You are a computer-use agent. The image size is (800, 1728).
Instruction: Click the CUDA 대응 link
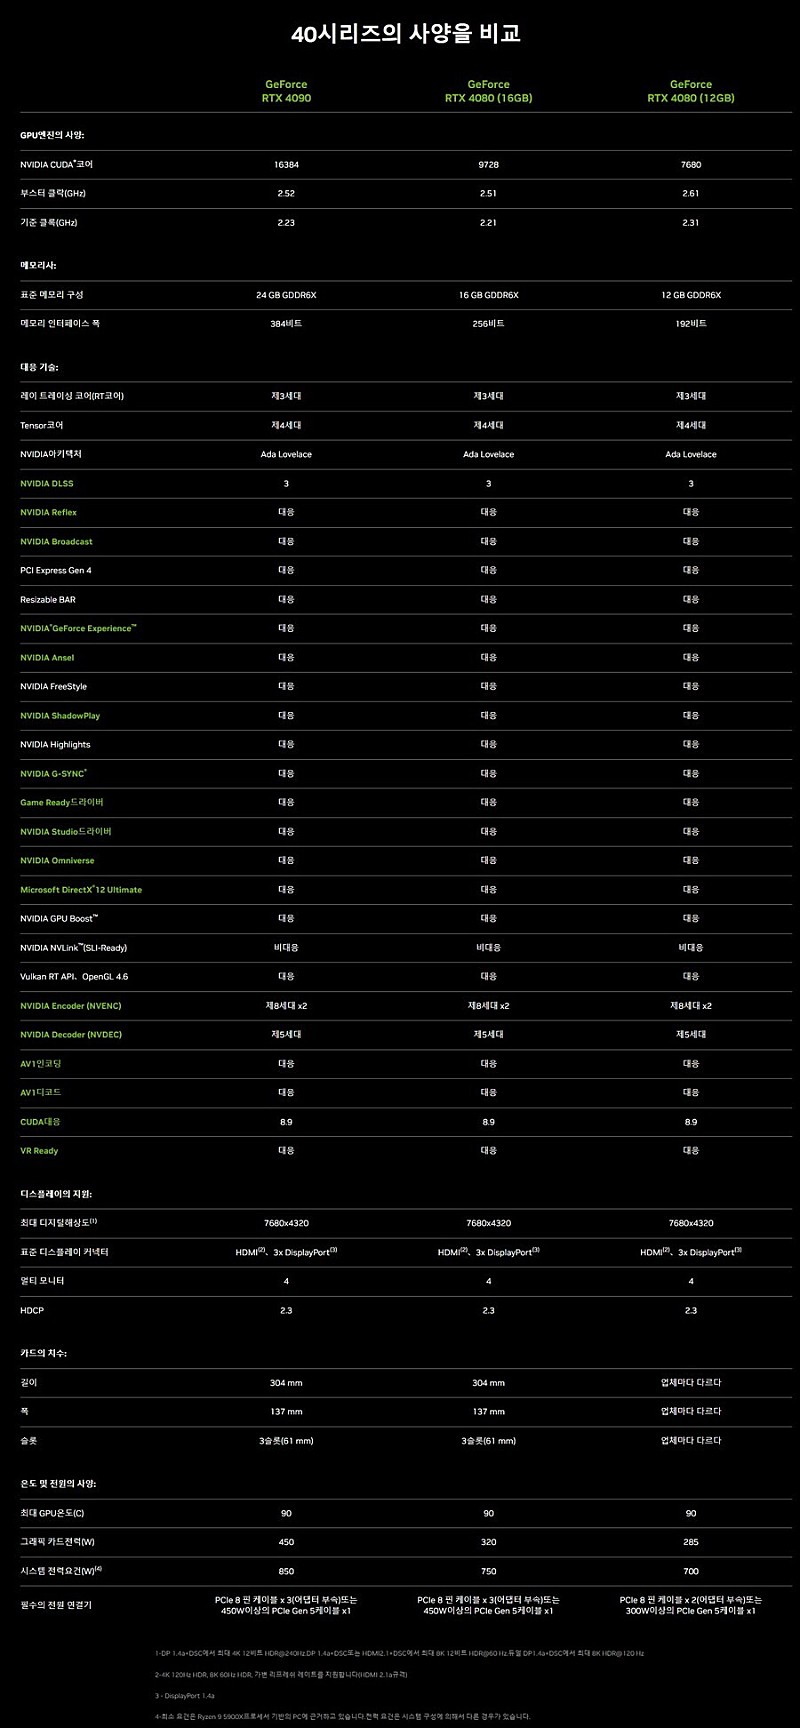41,1122
